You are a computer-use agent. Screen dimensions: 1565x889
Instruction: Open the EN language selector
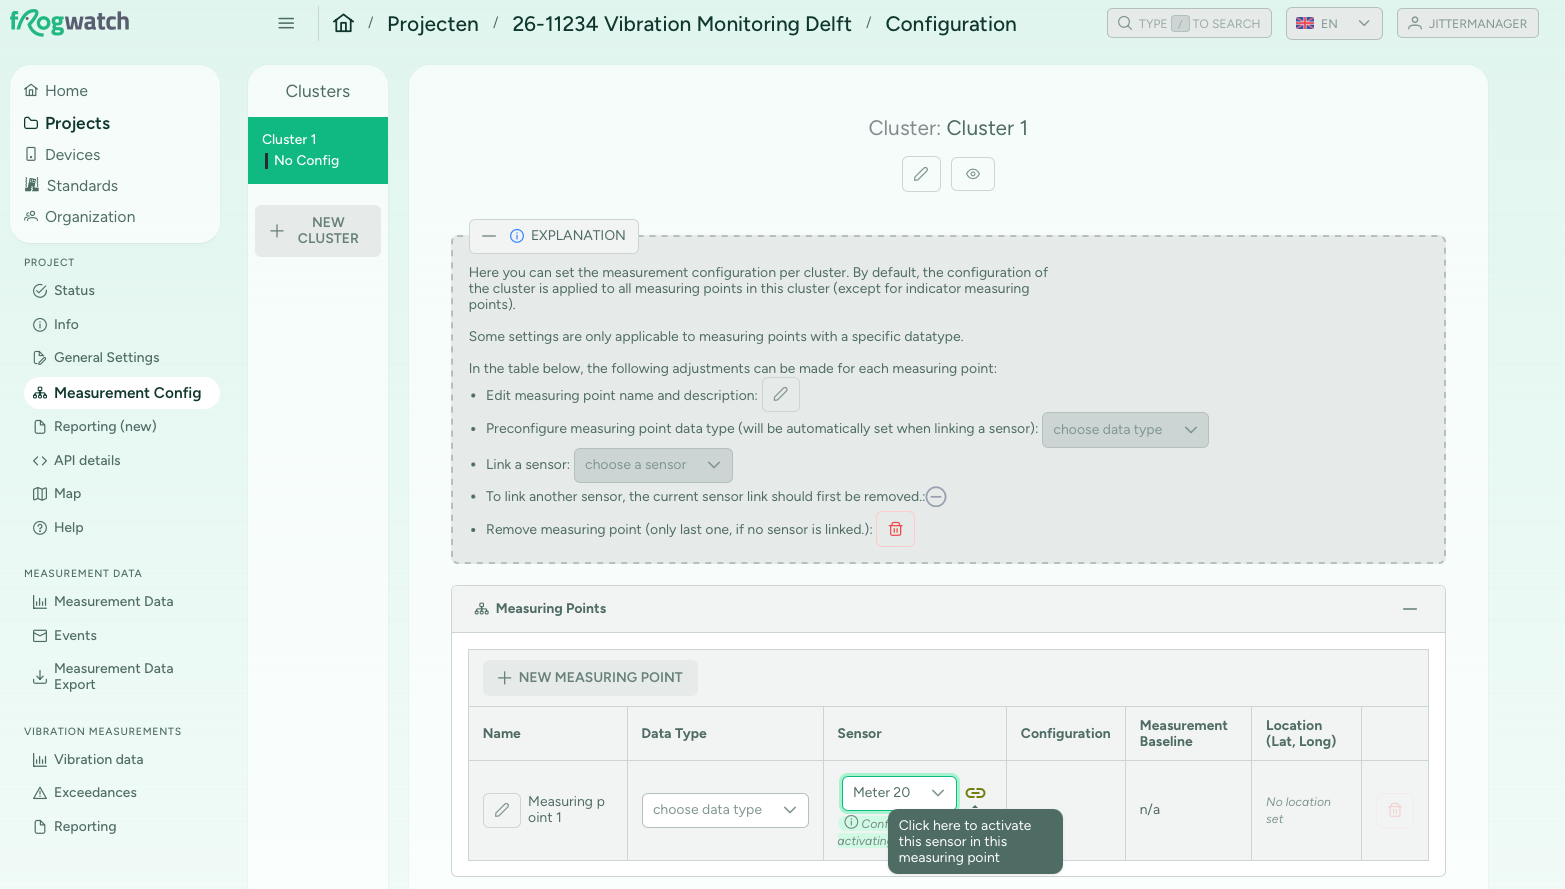coord(1334,24)
